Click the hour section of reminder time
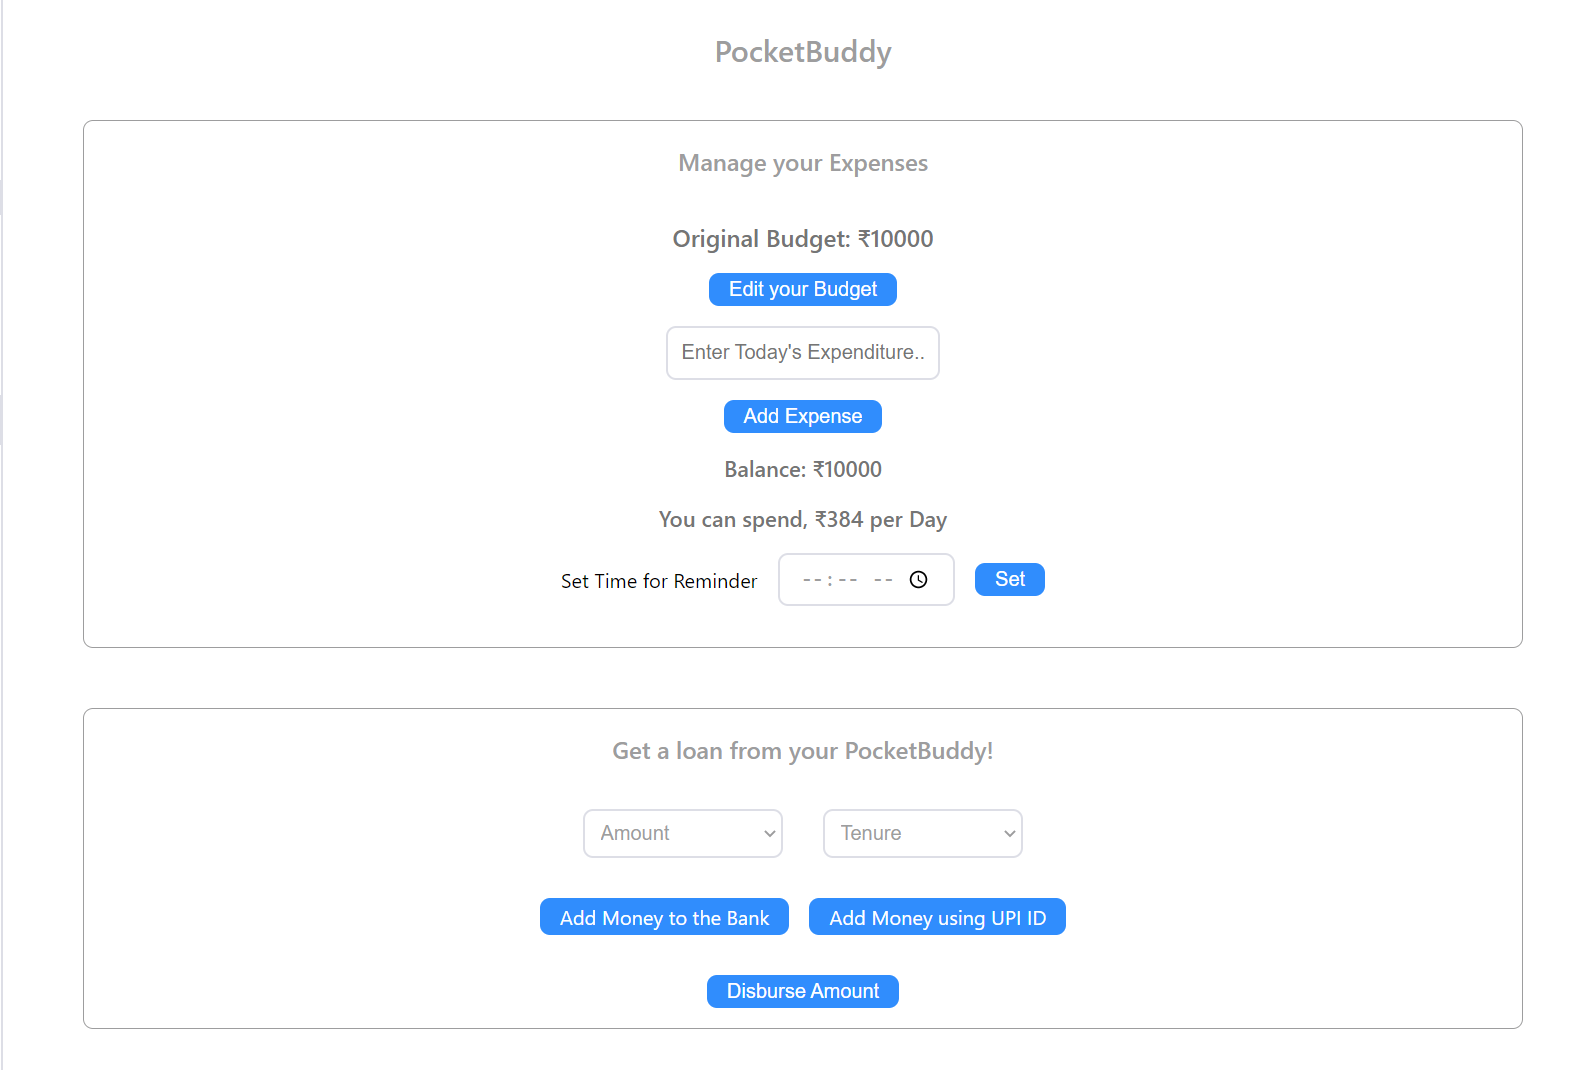This screenshot has height=1070, width=1583. coord(812,579)
